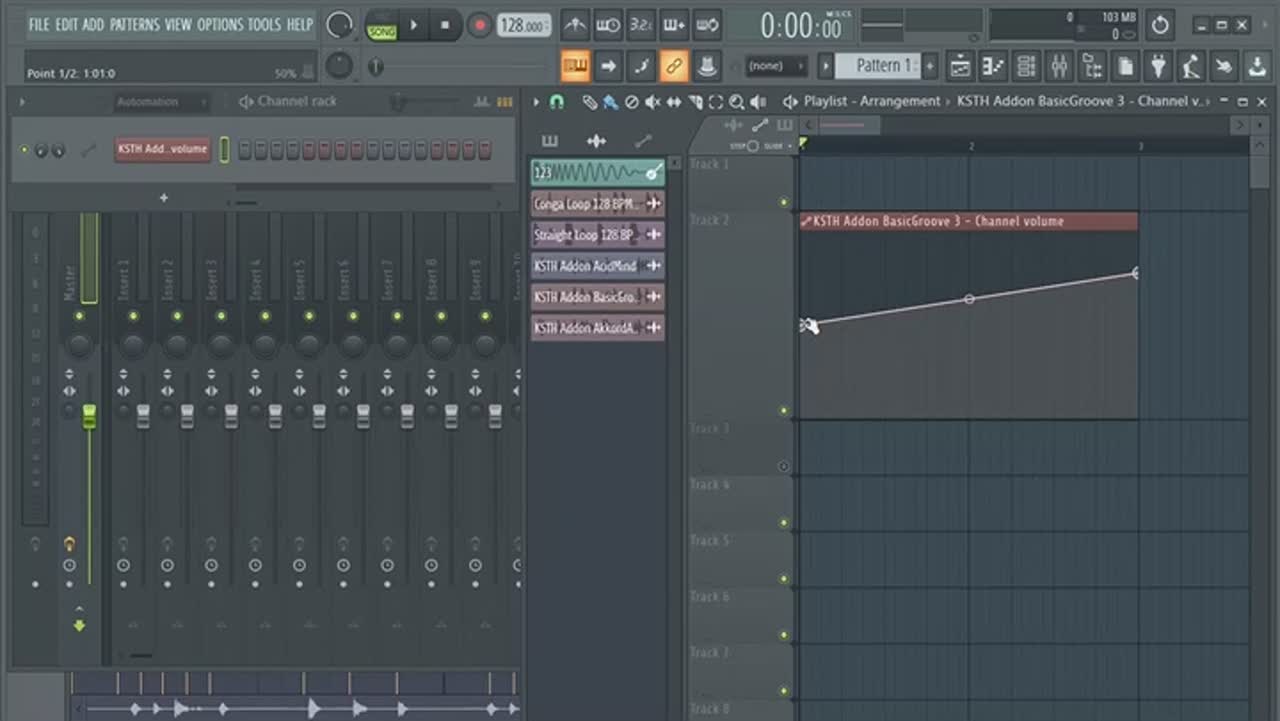The width and height of the screenshot is (1280, 721).
Task: Toggle the playlist magnet snap icon
Action: [x=557, y=102]
